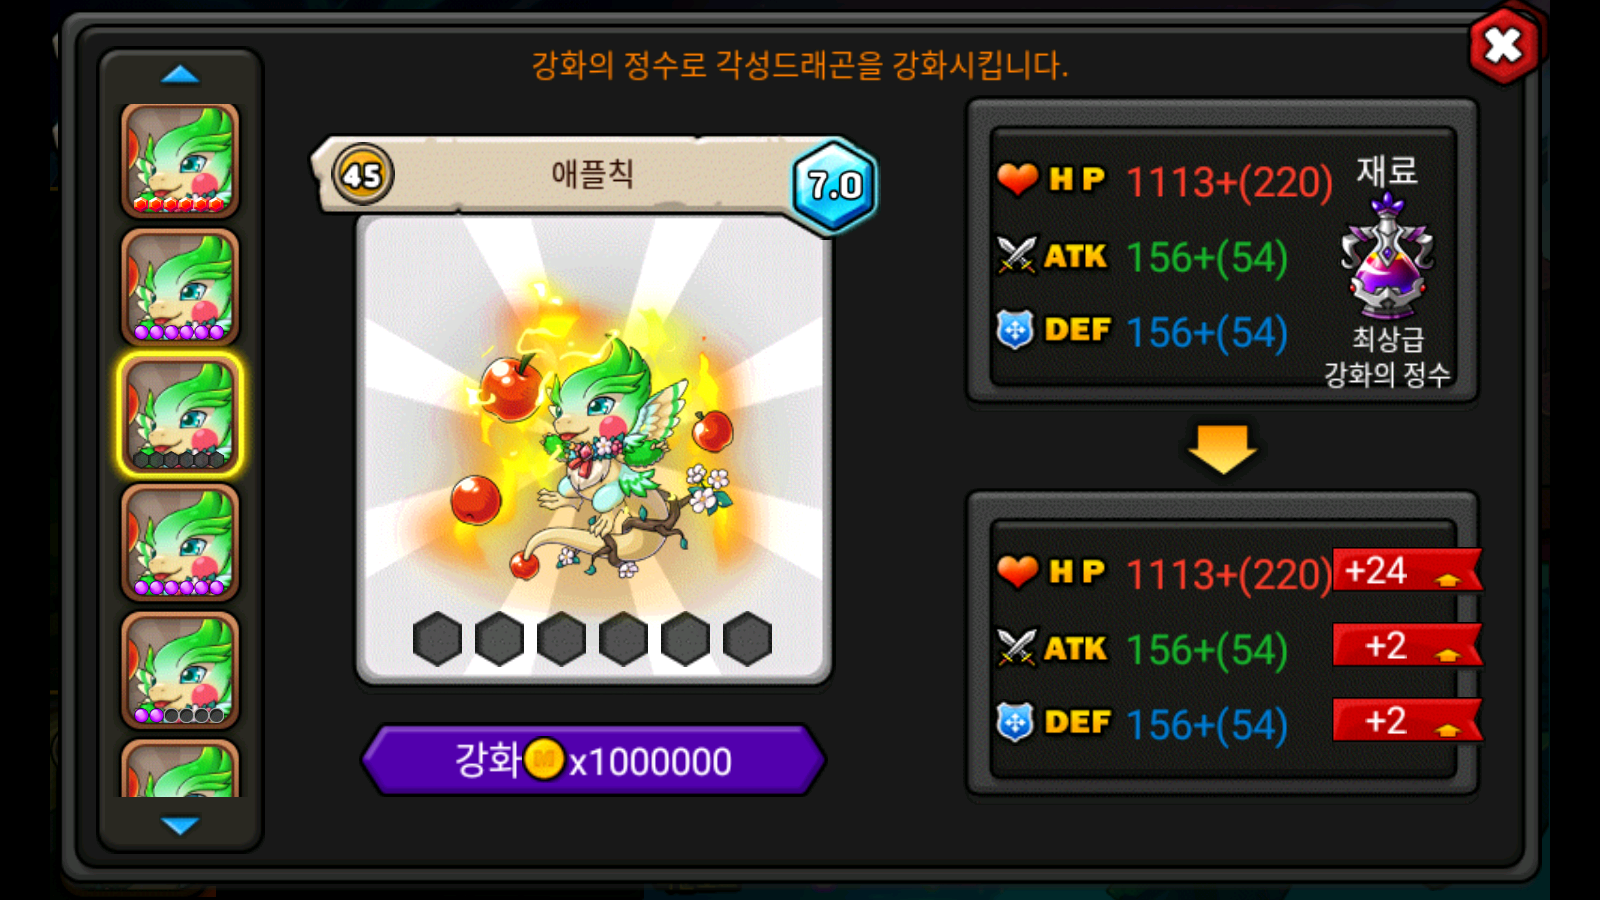This screenshot has height=900, width=1600.
Task: Close the dragon enhancement dialog
Action: (1503, 45)
